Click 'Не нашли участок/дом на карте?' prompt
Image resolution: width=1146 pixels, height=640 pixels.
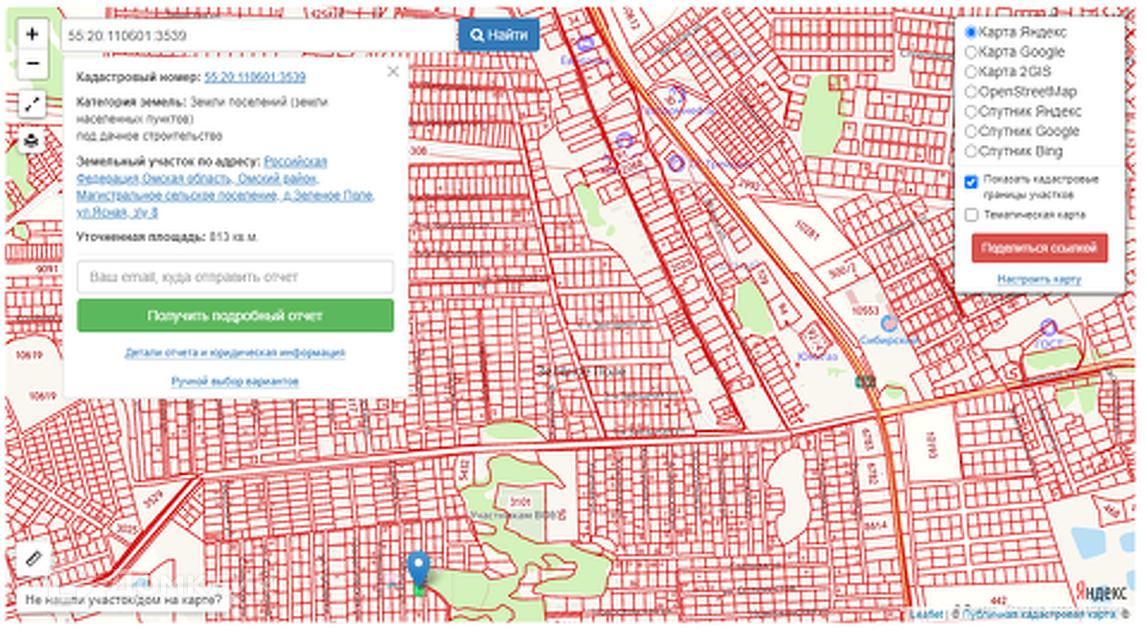point(124,600)
